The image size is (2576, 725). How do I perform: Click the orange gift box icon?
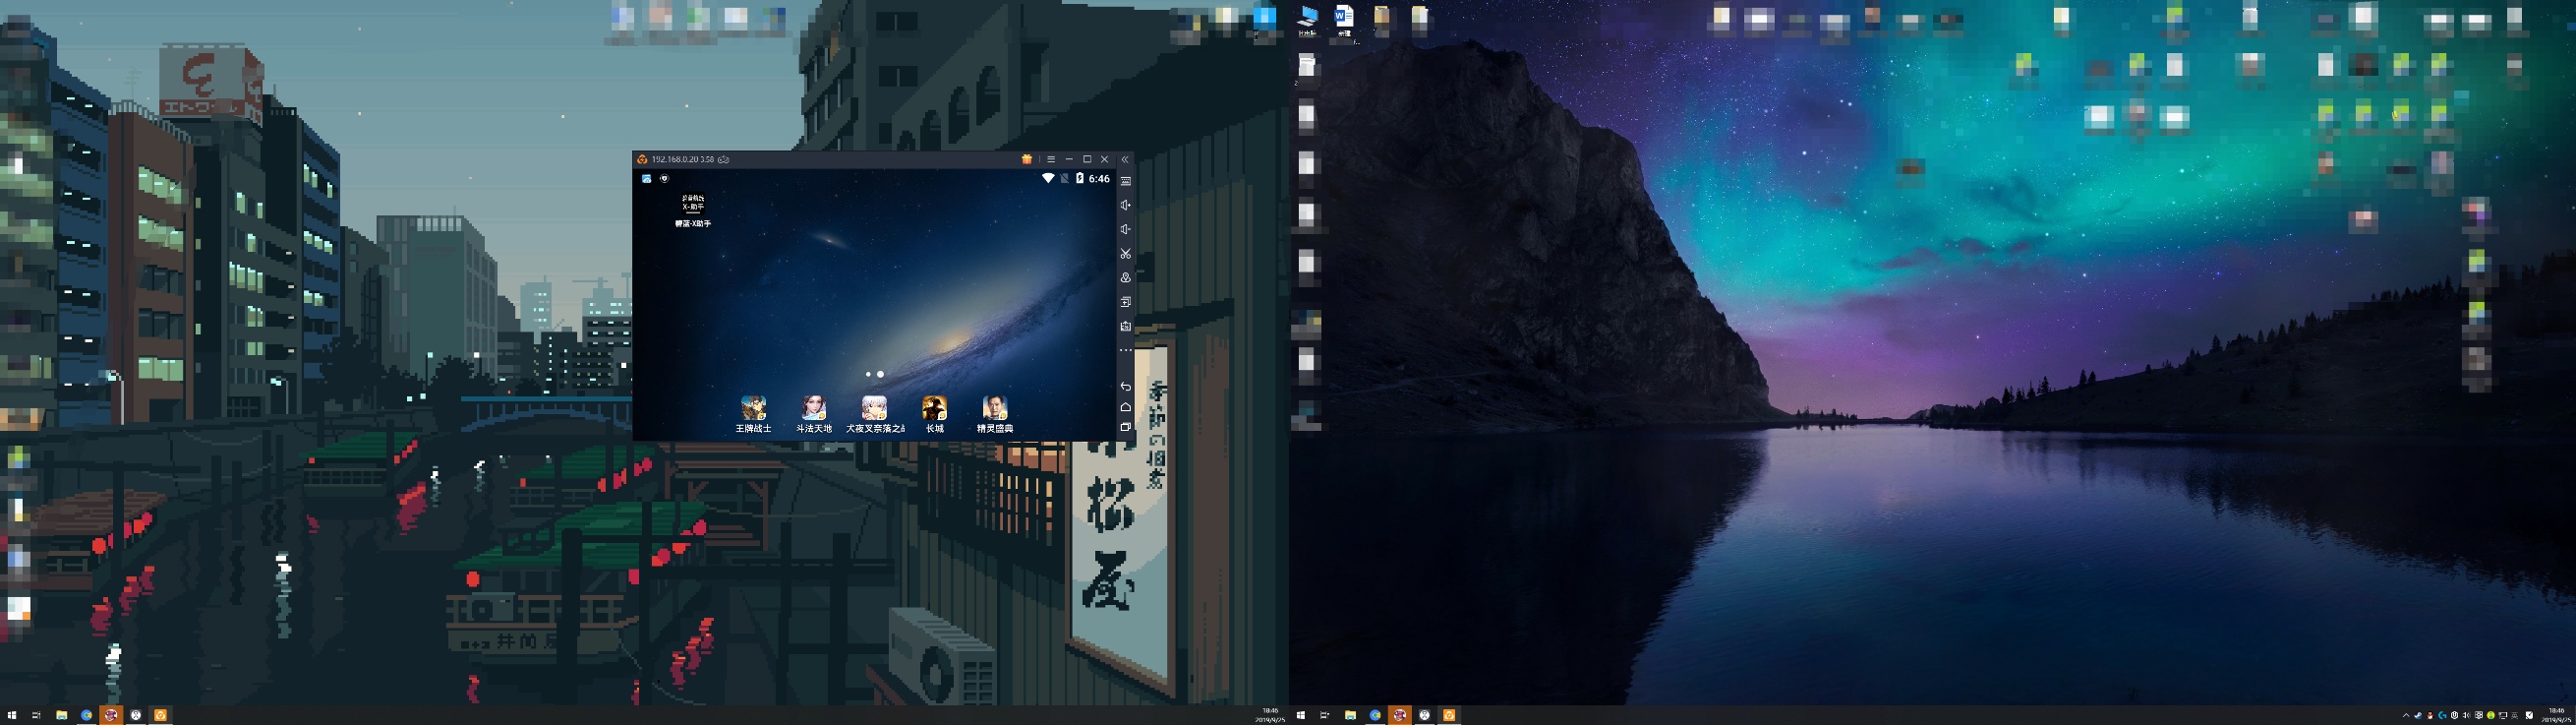click(1026, 159)
